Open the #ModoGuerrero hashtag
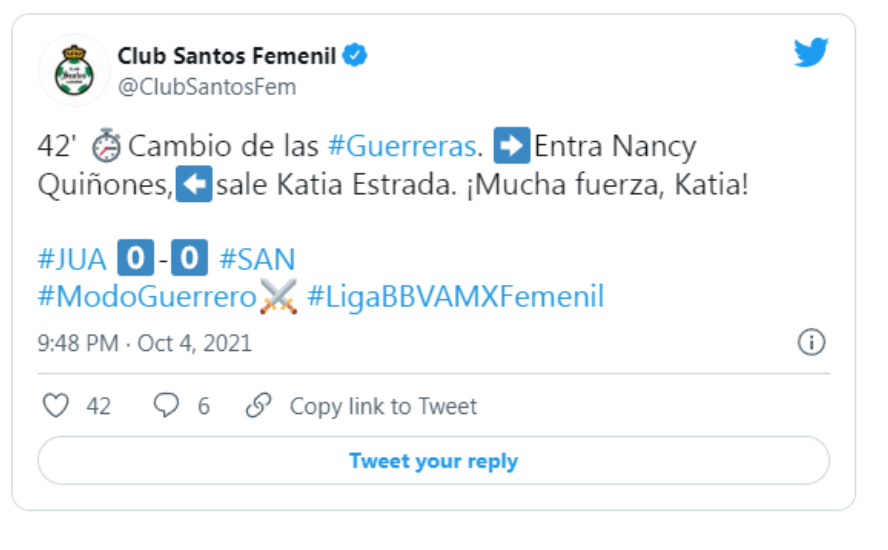Viewport: 888px width, 550px height. coord(147,297)
